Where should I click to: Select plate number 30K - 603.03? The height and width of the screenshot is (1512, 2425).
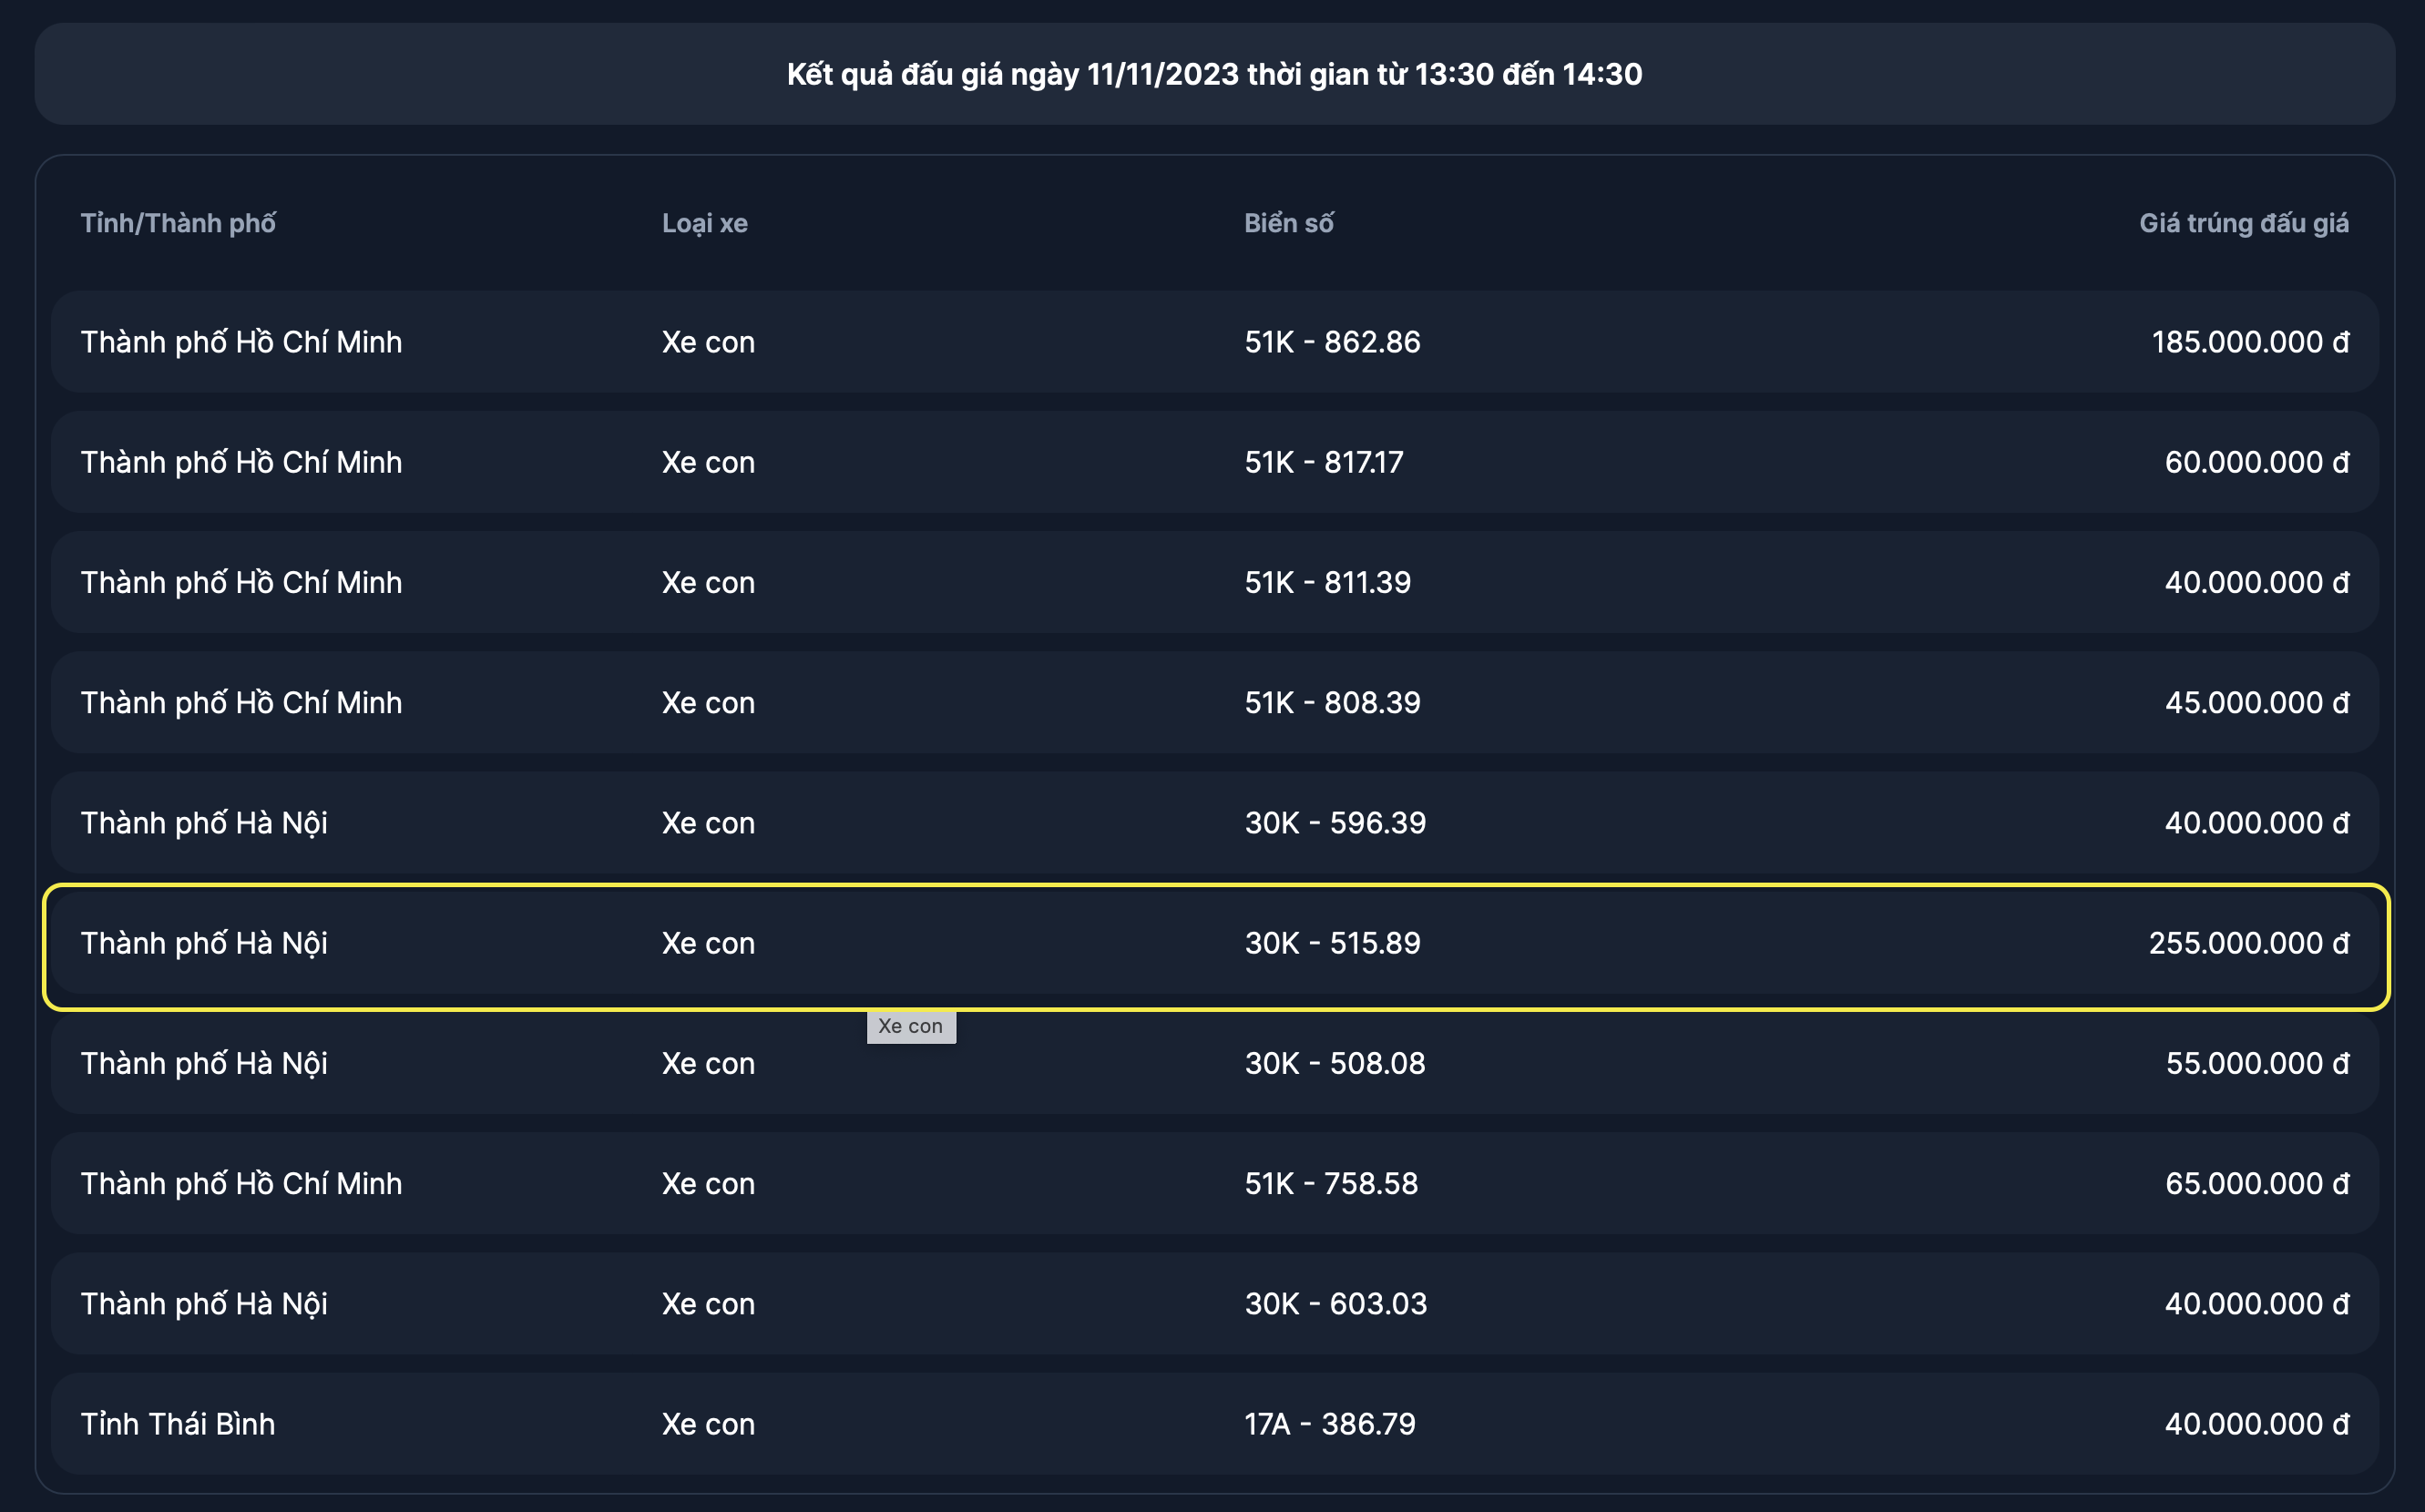pyautogui.click(x=1335, y=1303)
